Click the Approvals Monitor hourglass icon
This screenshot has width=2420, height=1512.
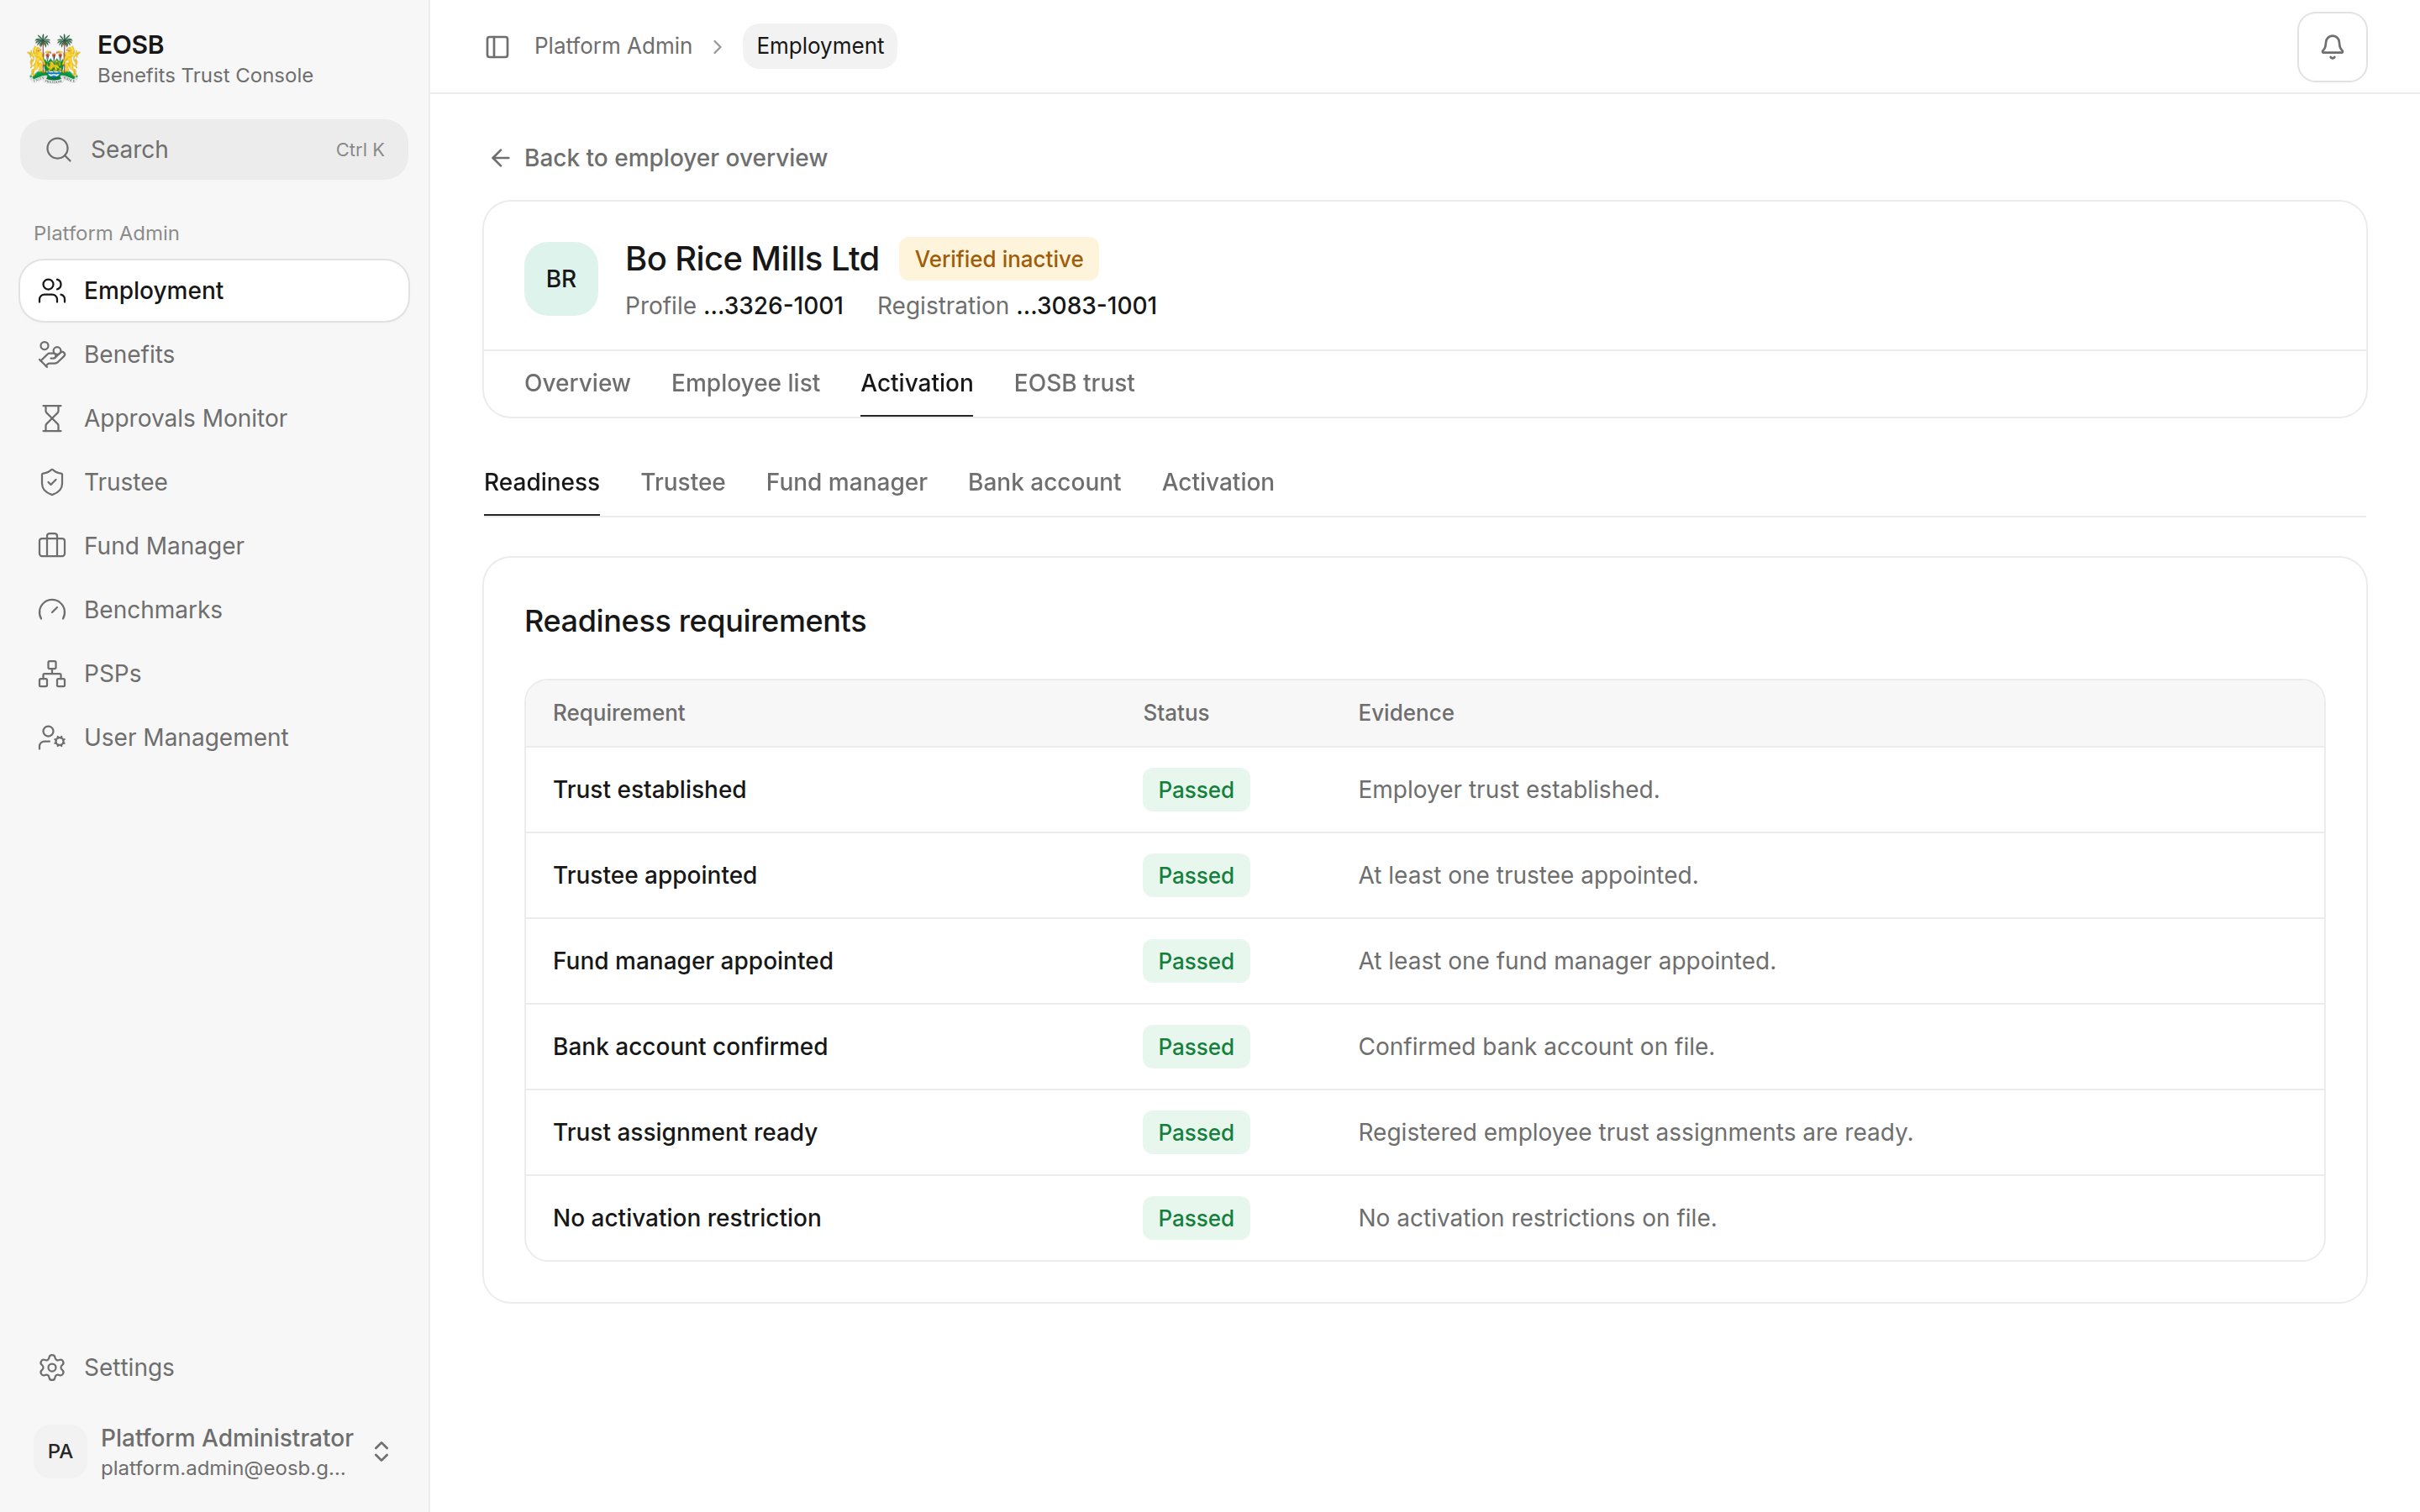coord(52,418)
